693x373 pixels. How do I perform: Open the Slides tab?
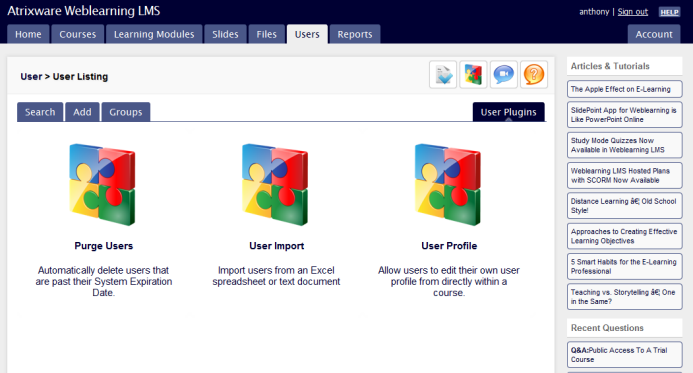click(225, 34)
